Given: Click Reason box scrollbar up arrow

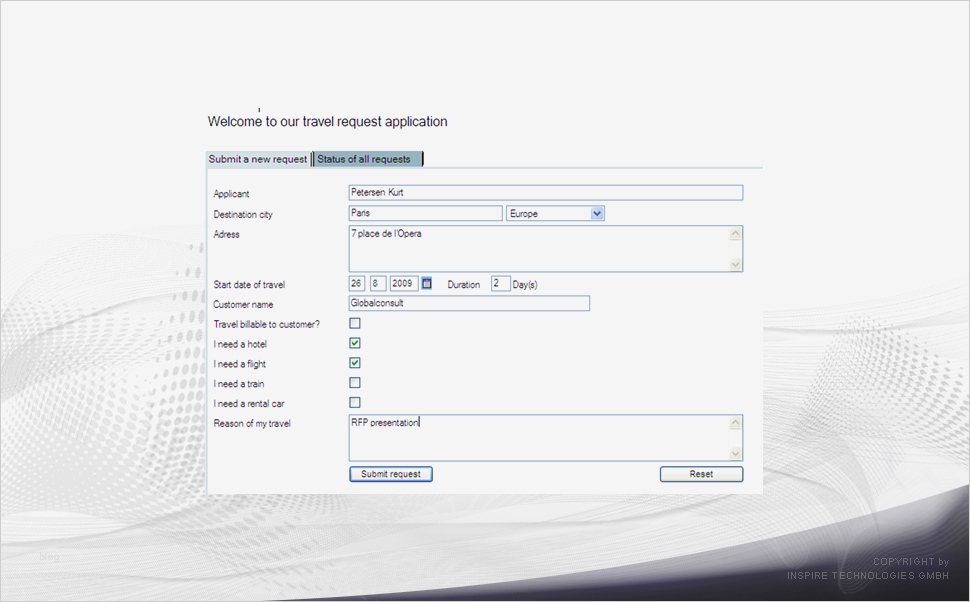Looking at the screenshot, I should pyautogui.click(x=736, y=423).
